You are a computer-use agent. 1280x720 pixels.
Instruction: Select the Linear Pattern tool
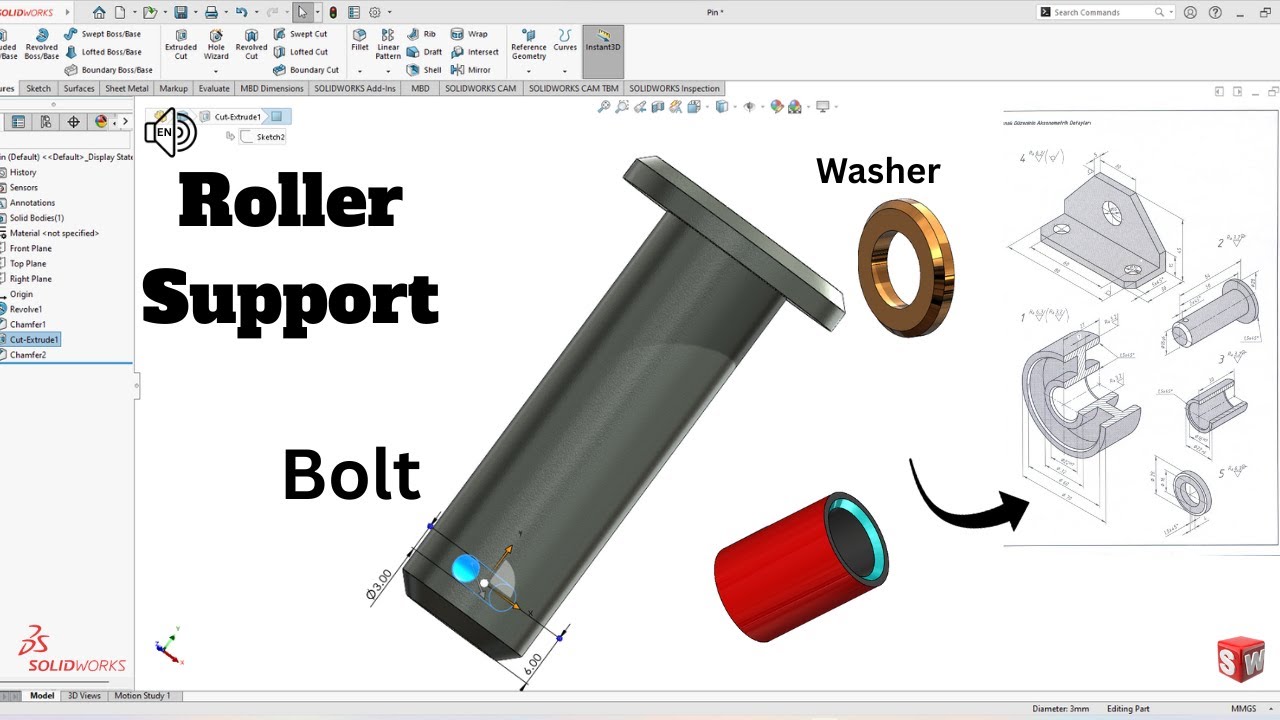pos(388,42)
